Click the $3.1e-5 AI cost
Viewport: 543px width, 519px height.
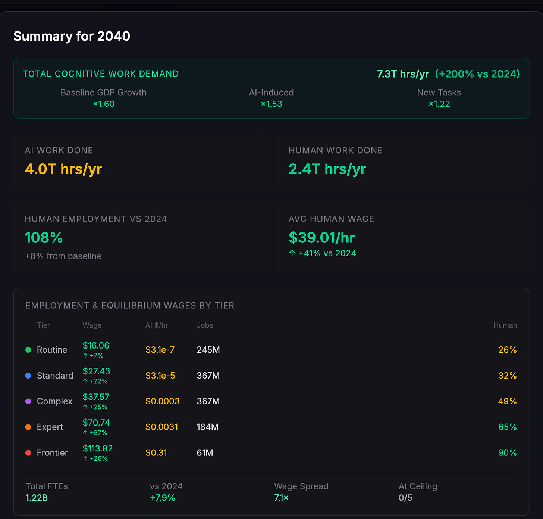(160, 376)
